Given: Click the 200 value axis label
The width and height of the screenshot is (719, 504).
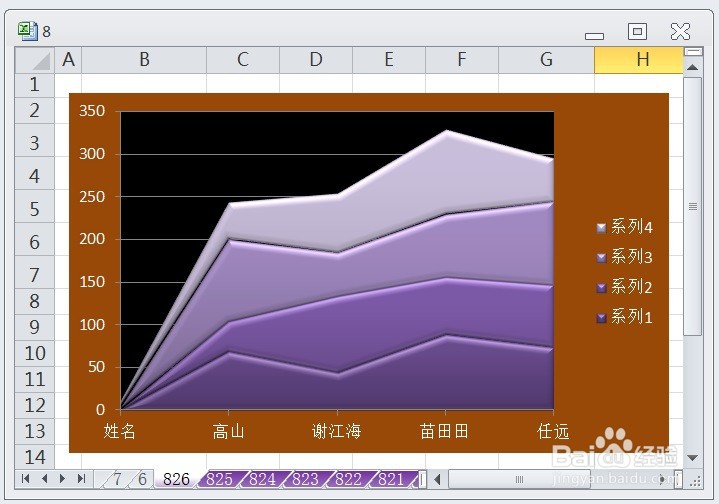Looking at the screenshot, I should point(92,239).
